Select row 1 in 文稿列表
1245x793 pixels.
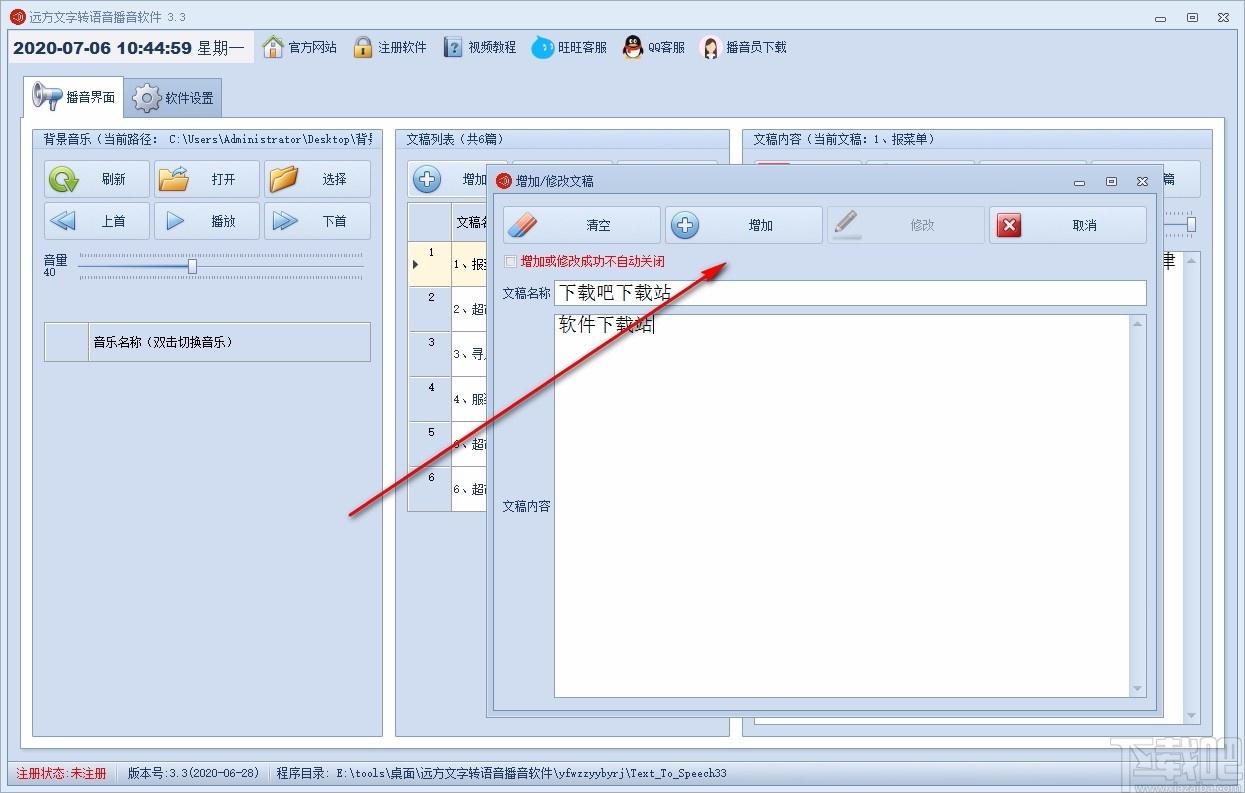pyautogui.click(x=446, y=264)
